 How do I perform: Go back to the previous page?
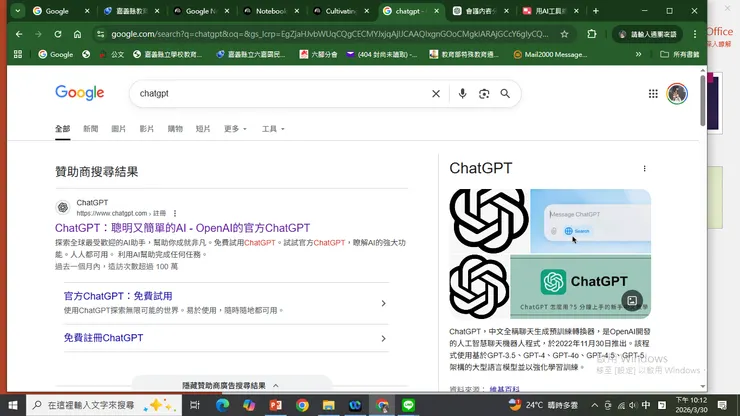(x=19, y=34)
